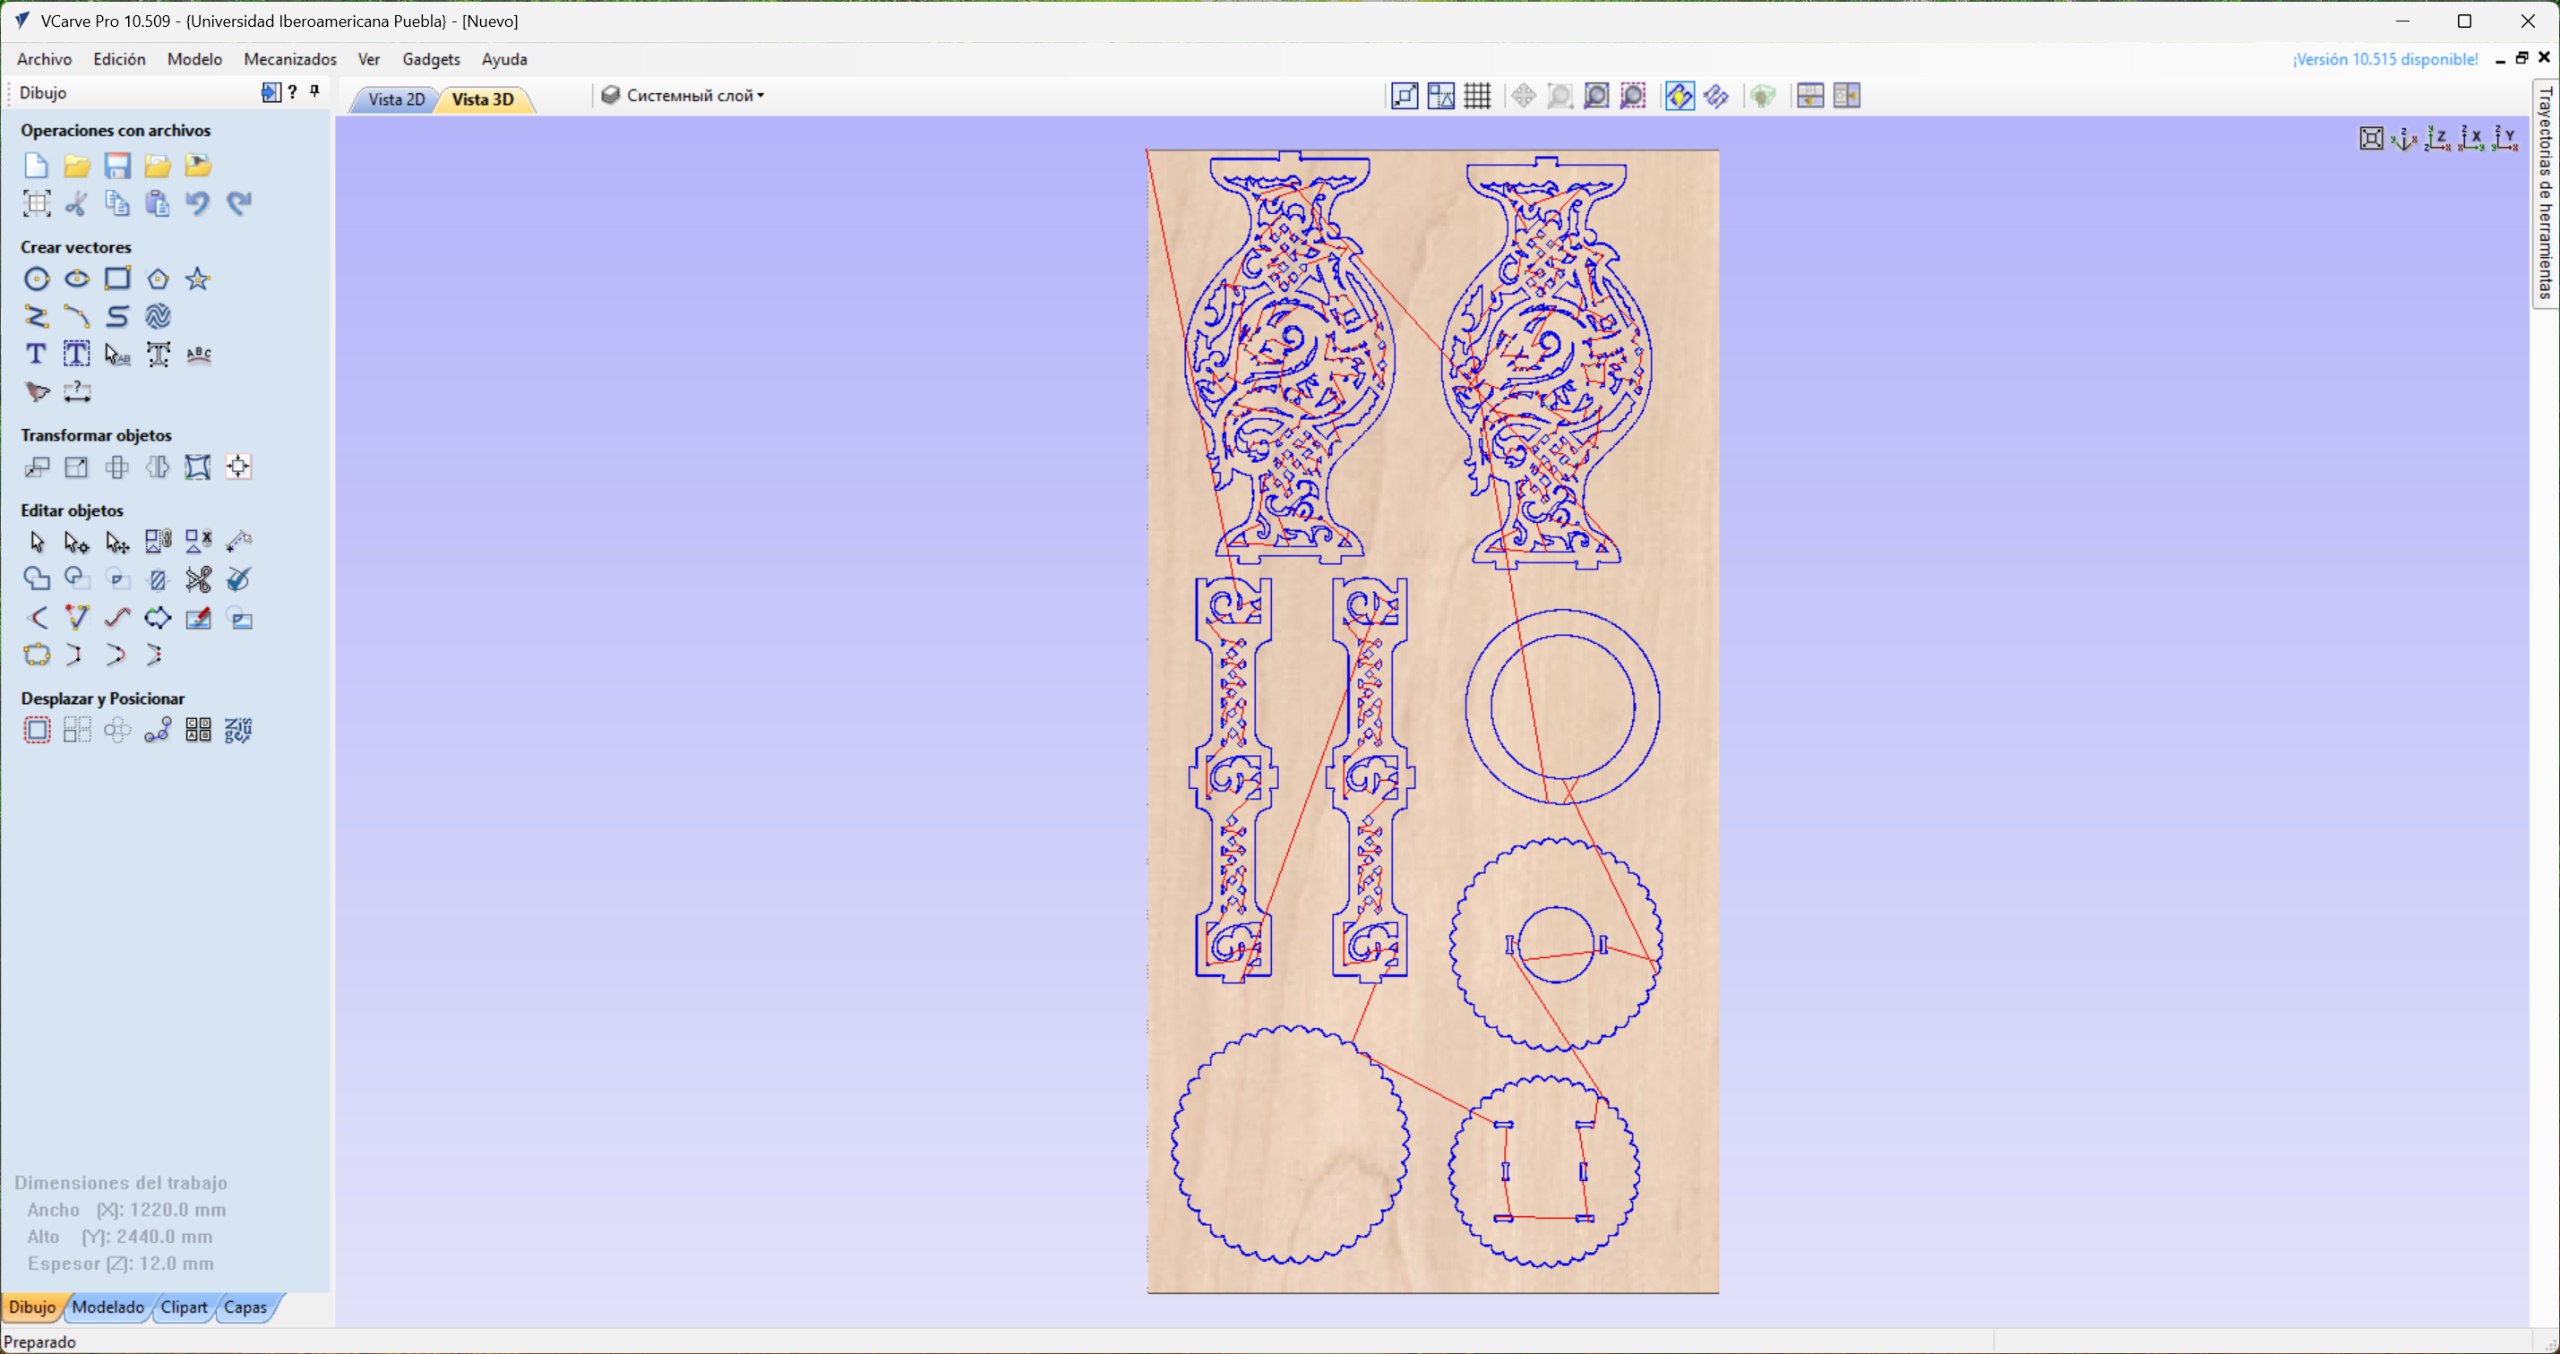
Task: Click the Draw Rectangle tool
Action: coord(117,279)
